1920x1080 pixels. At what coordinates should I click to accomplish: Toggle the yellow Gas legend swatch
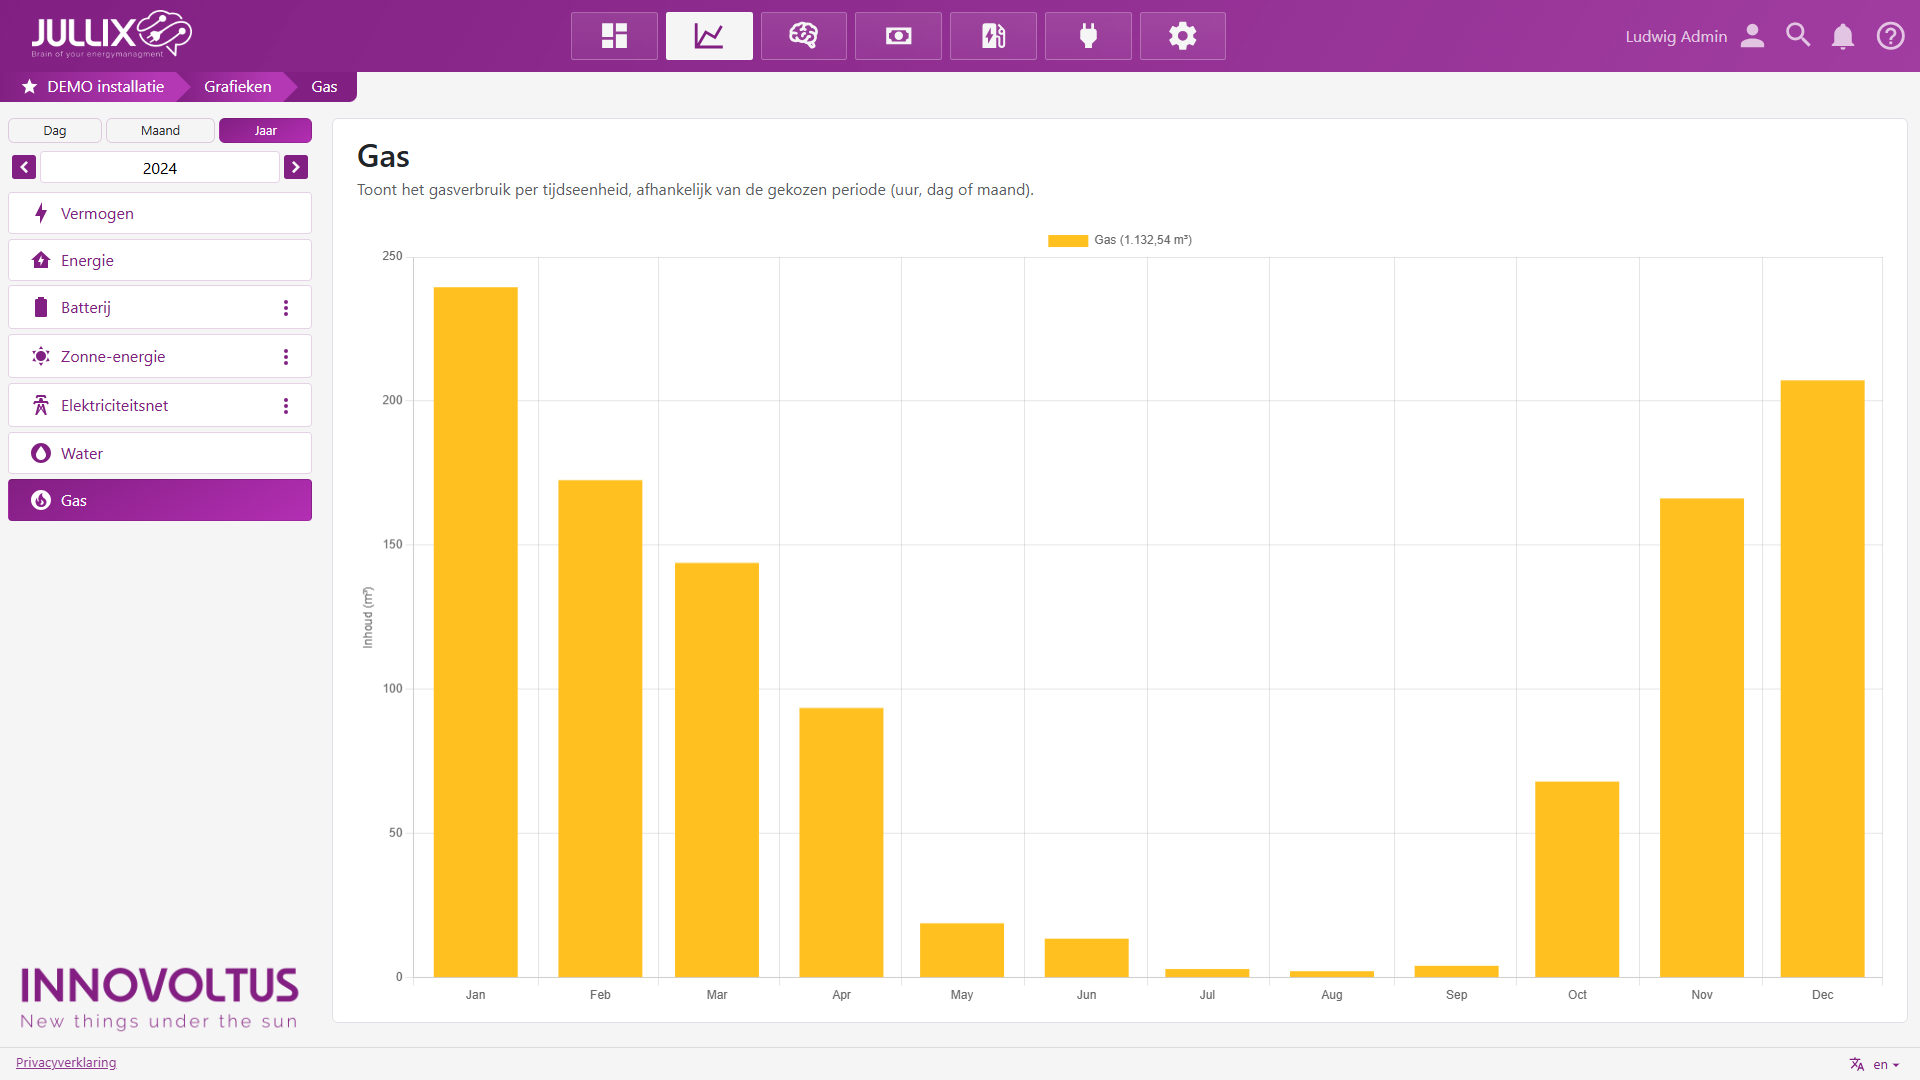pyautogui.click(x=1067, y=240)
